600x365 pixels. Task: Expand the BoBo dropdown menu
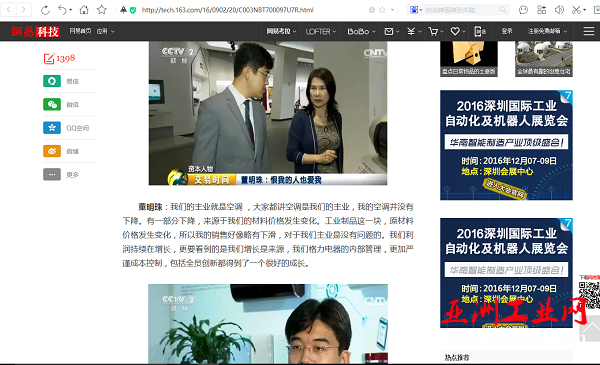click(x=361, y=31)
